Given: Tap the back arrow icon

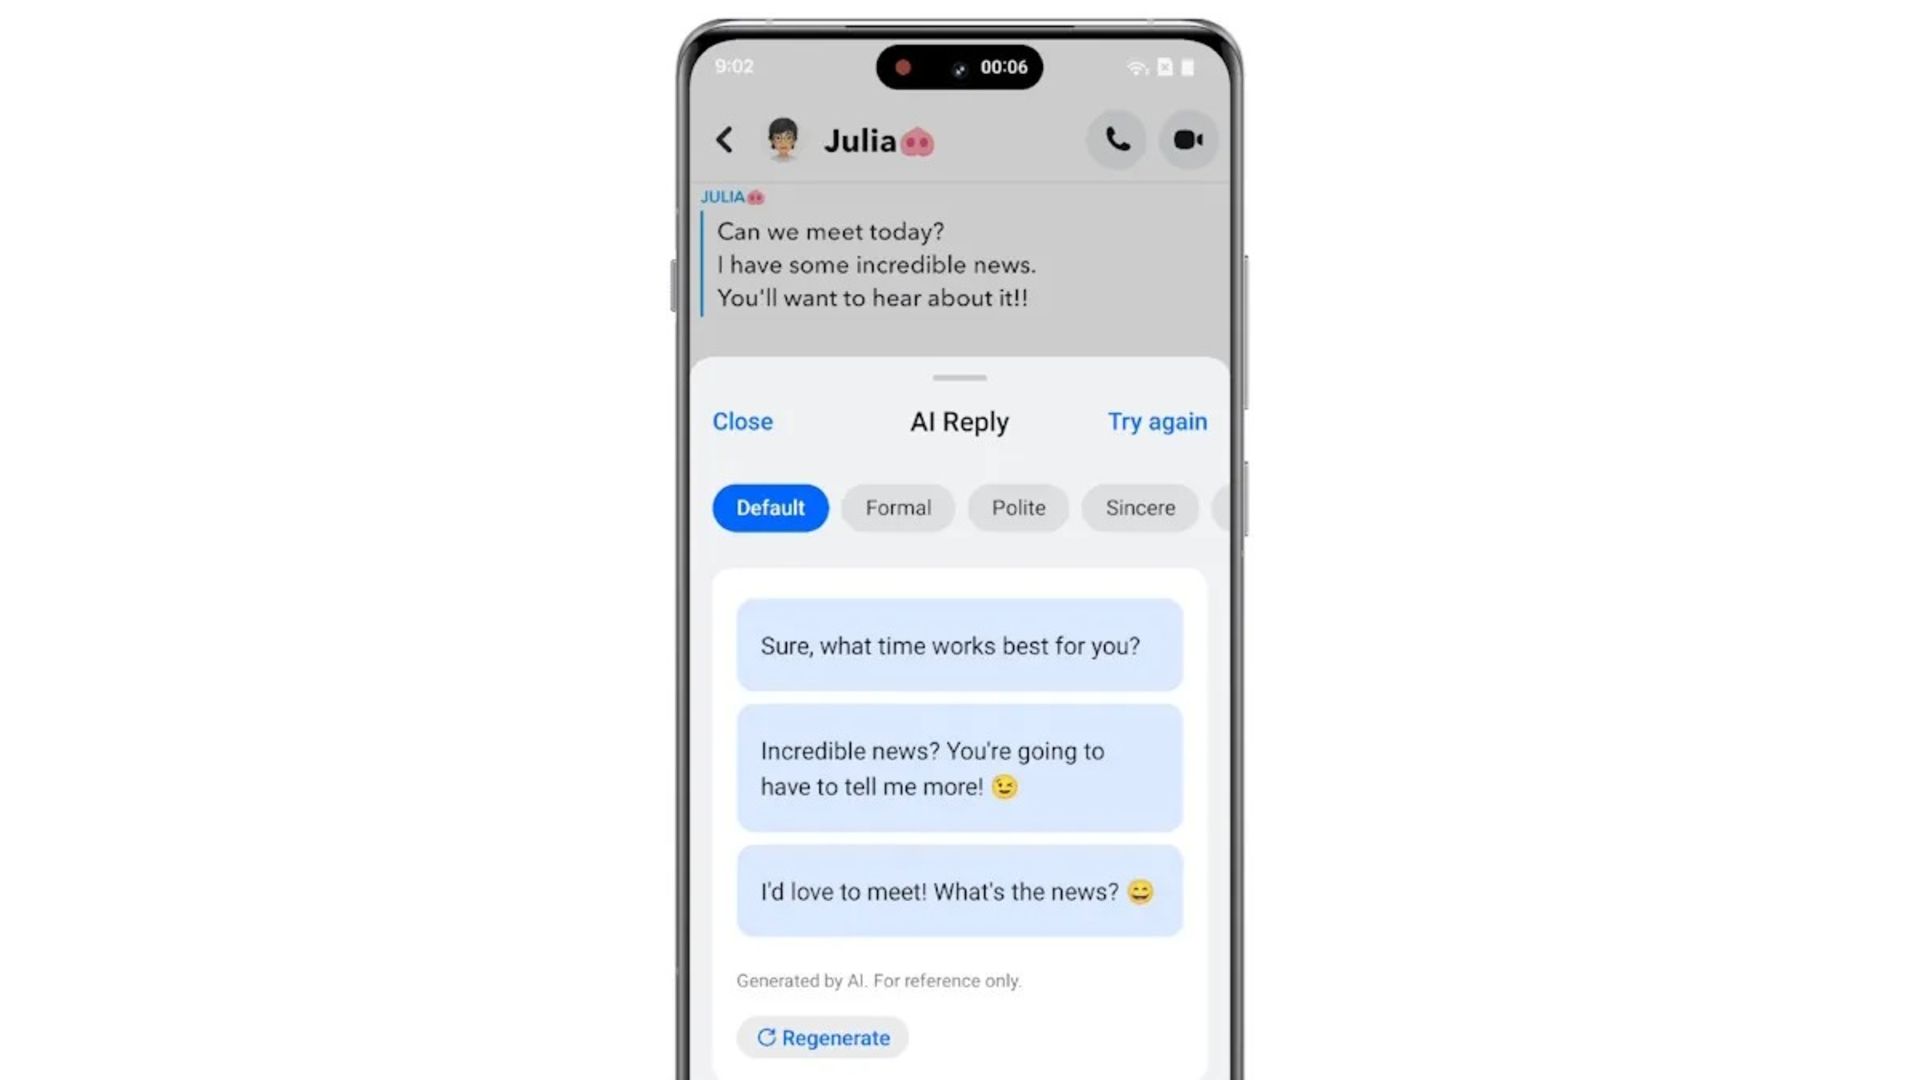Looking at the screenshot, I should coord(724,140).
